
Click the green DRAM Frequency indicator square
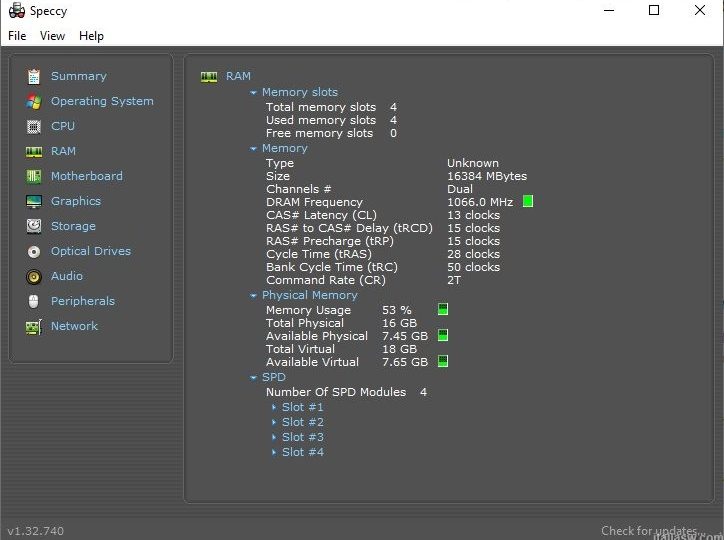coord(528,202)
